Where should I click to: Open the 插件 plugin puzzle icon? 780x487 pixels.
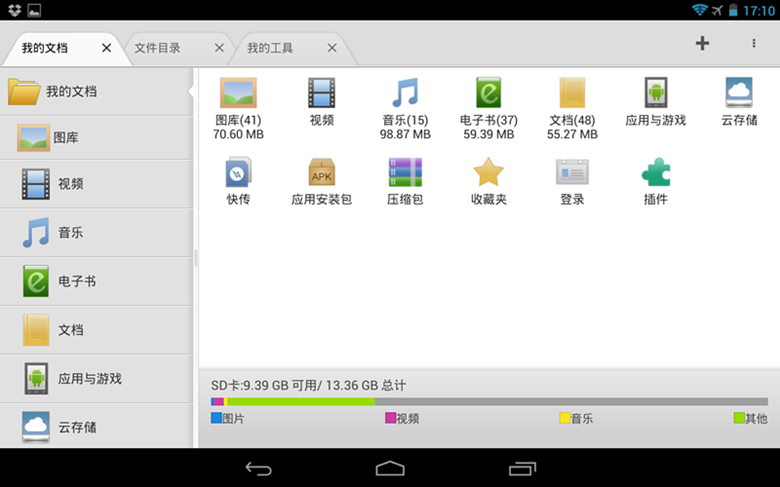tap(655, 173)
